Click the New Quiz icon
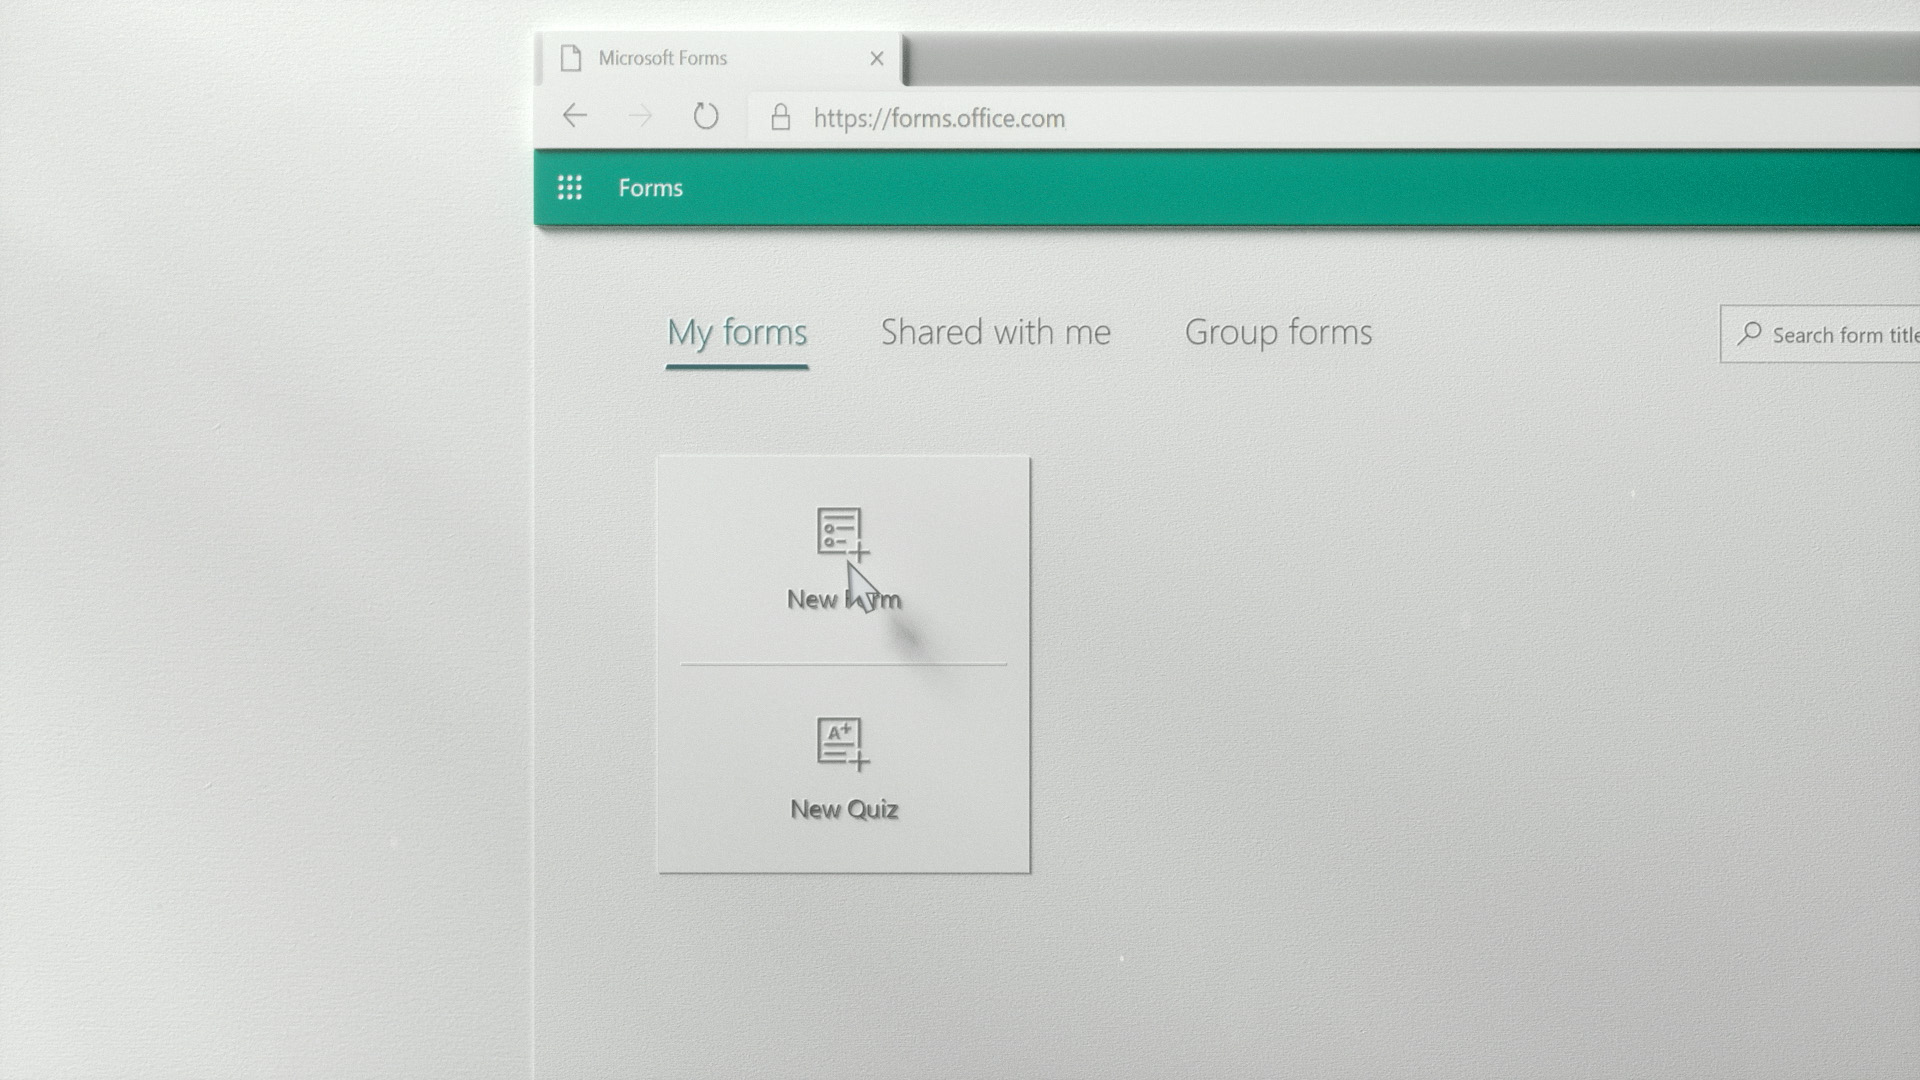 pos(842,745)
